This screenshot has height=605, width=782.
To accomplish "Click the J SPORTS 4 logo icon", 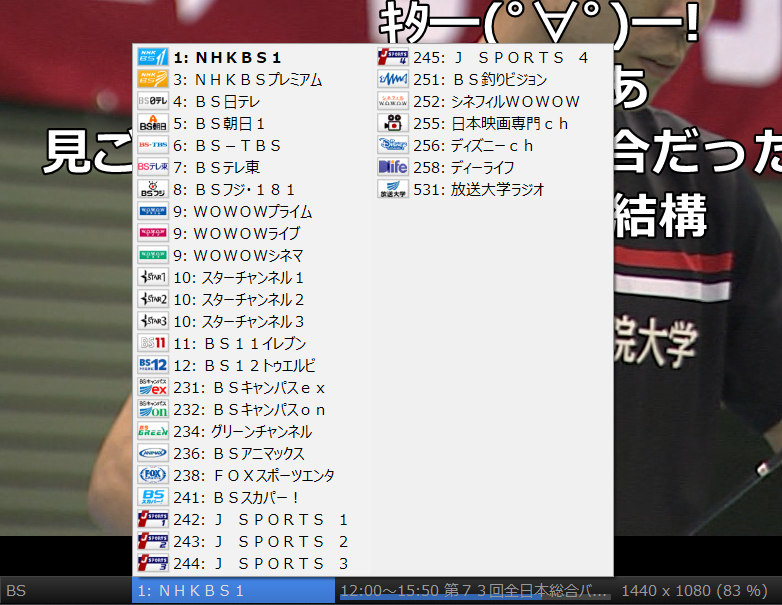I will click(392, 57).
